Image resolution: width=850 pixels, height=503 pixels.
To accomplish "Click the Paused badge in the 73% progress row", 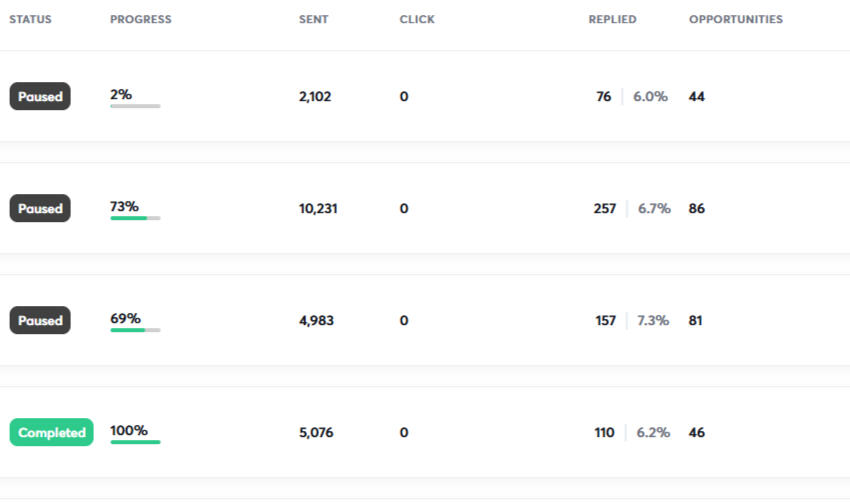I will coord(40,209).
